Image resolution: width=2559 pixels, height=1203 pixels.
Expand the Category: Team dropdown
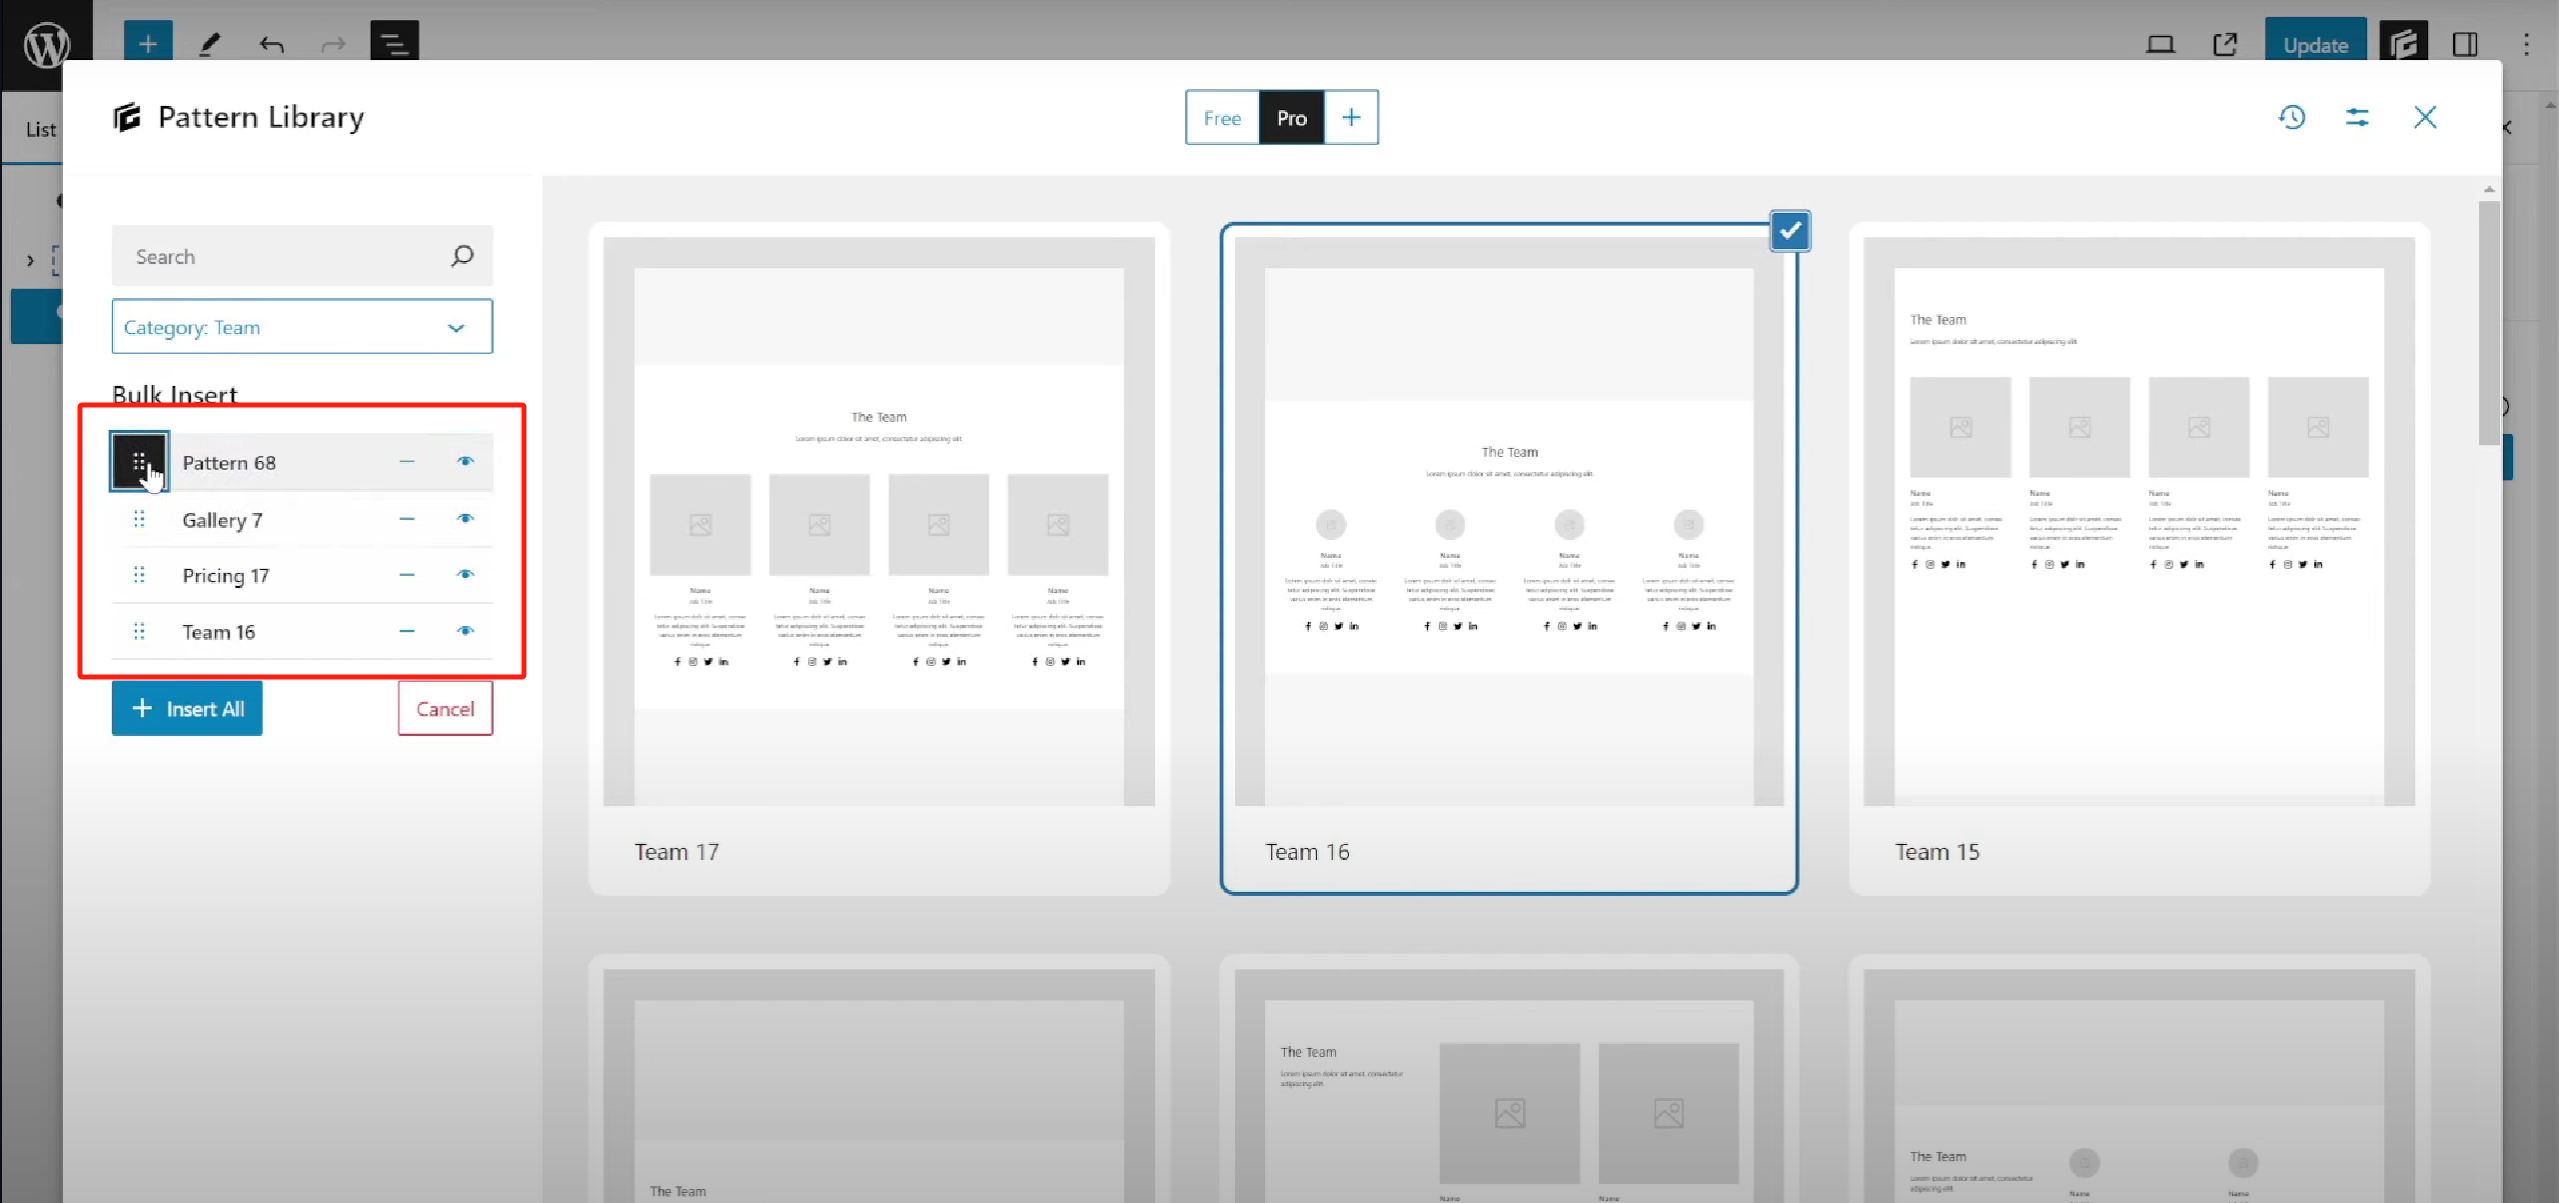[x=302, y=327]
